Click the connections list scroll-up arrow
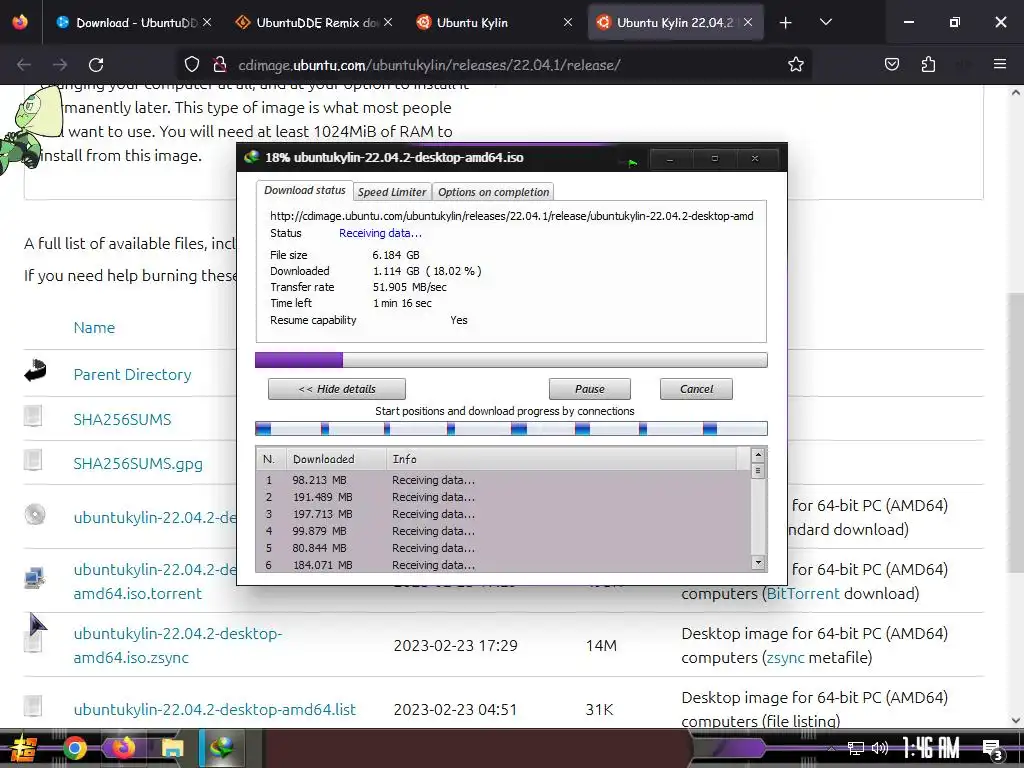The width and height of the screenshot is (1024, 768). pyautogui.click(x=758, y=455)
